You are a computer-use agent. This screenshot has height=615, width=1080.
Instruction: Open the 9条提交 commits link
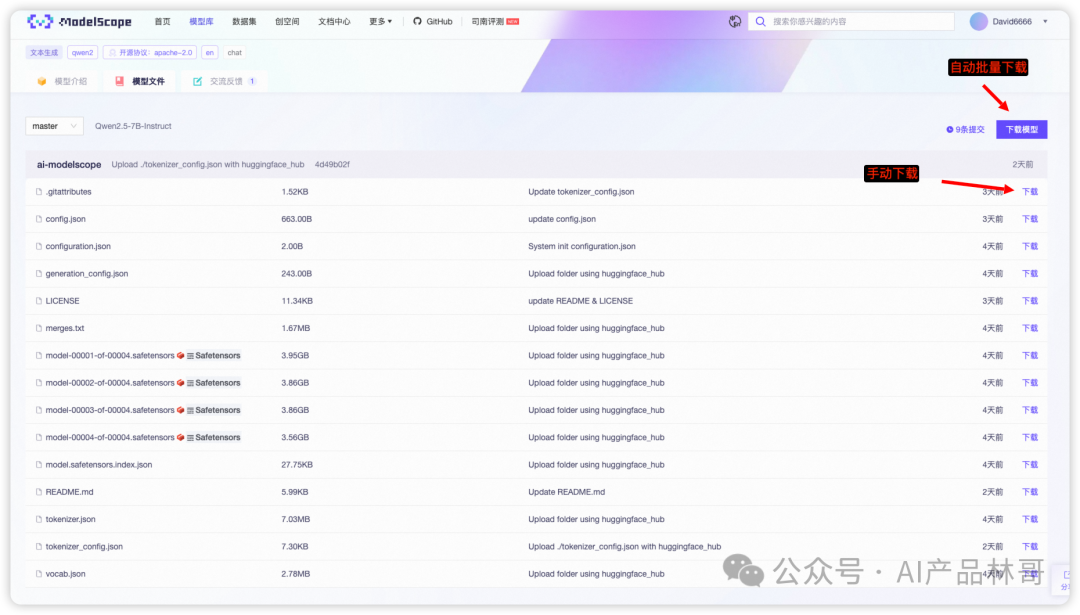(x=966, y=129)
